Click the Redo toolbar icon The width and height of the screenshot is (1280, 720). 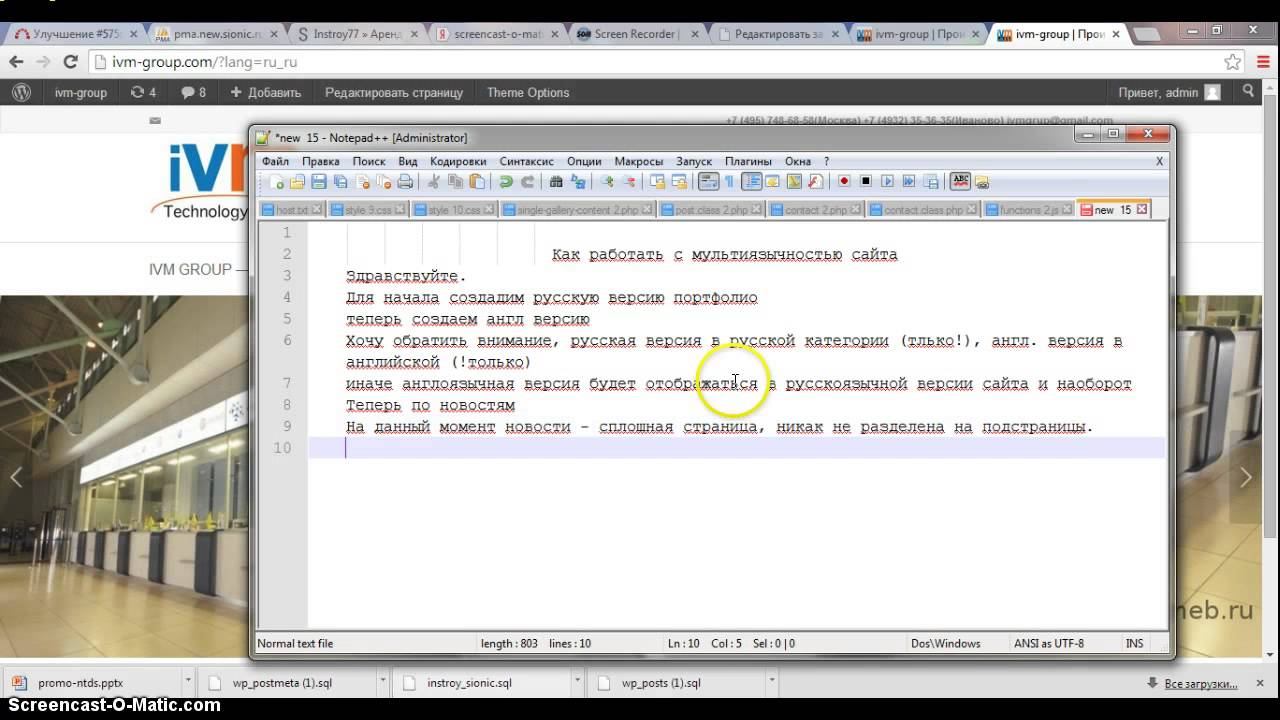tap(528, 182)
